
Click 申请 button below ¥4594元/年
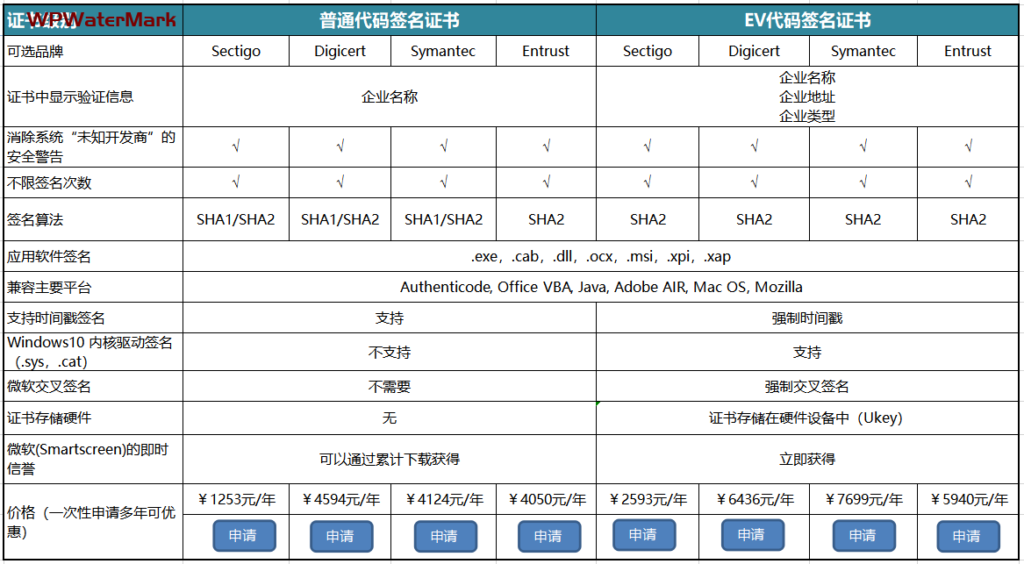pyautogui.click(x=341, y=537)
